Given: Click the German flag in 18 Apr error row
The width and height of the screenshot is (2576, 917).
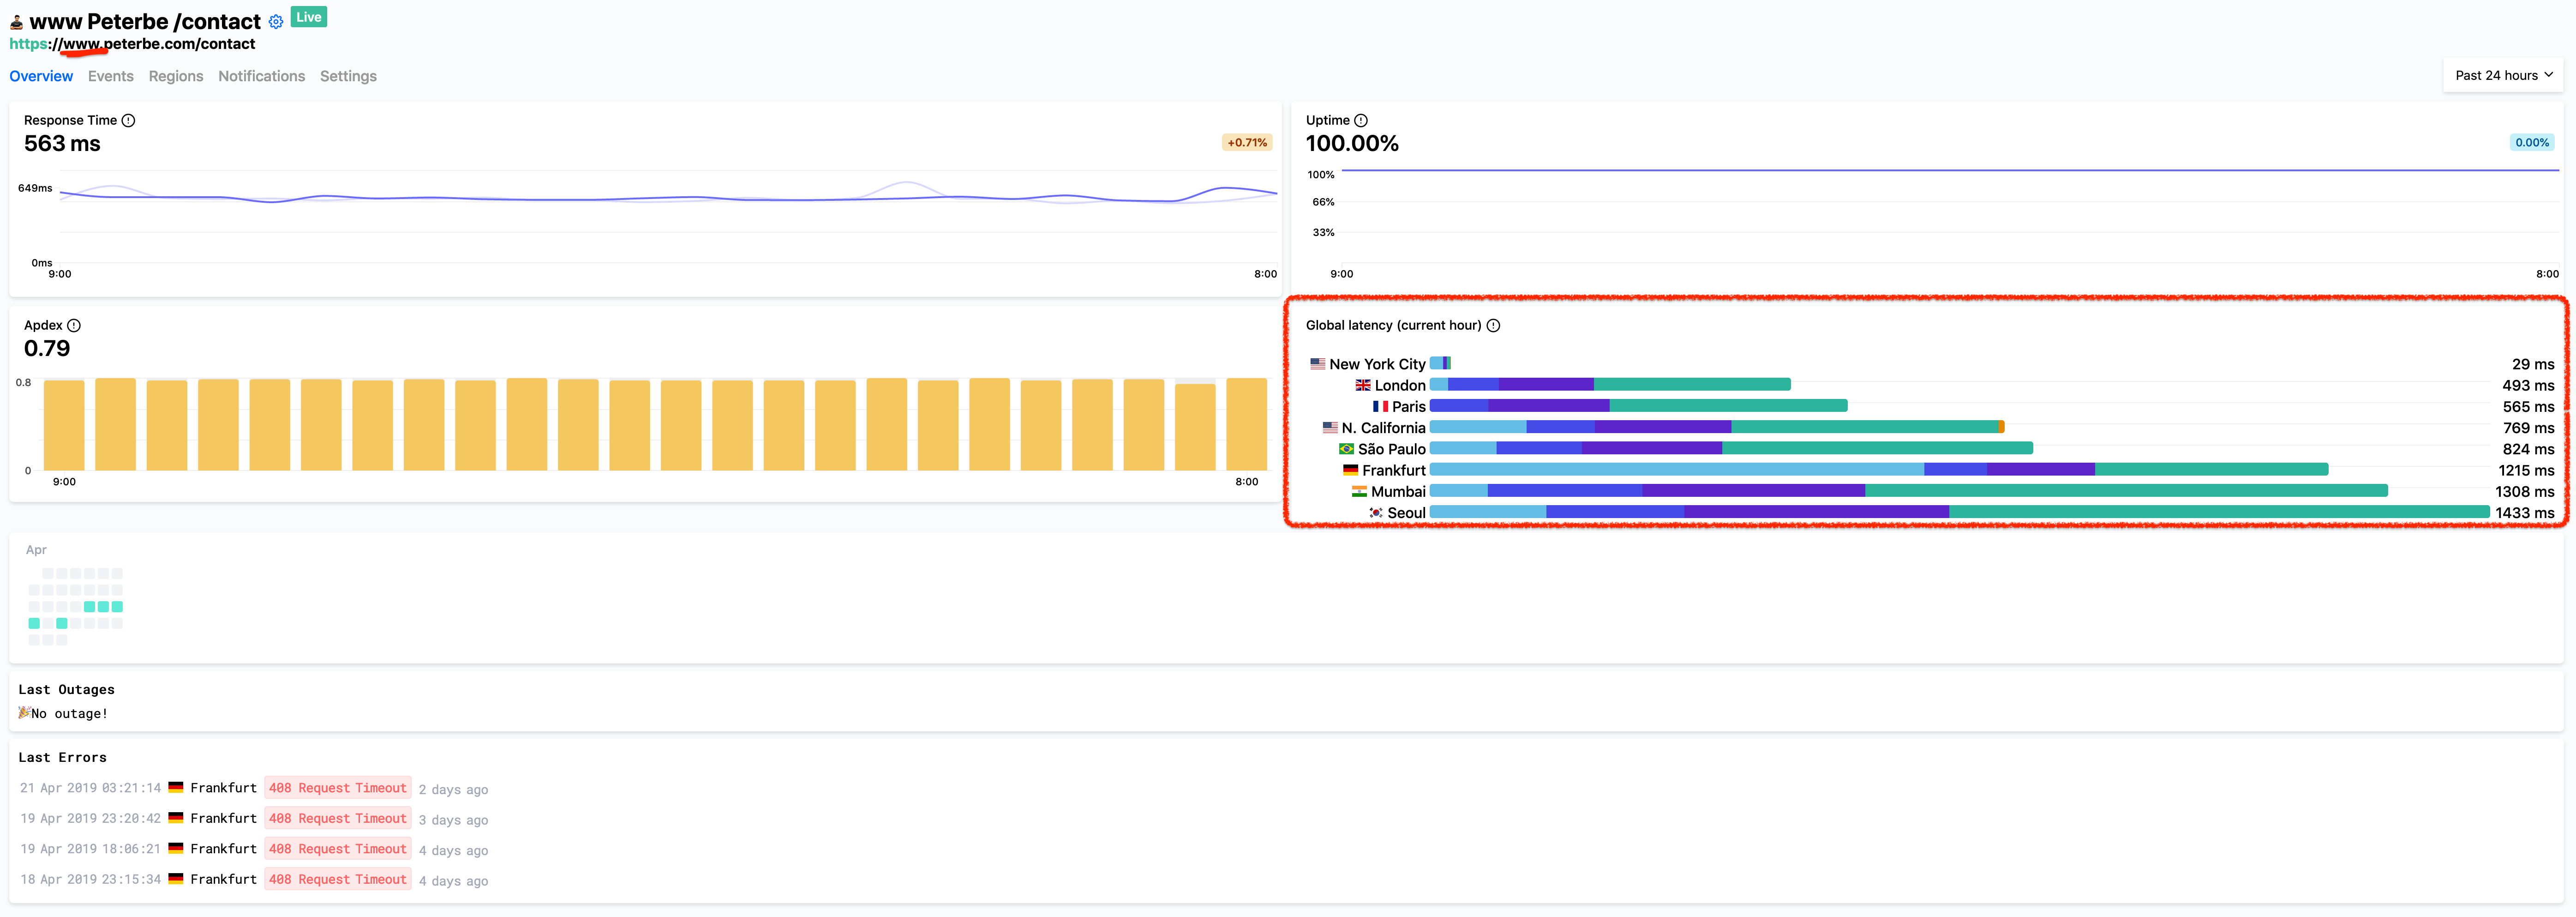Looking at the screenshot, I should click(x=176, y=879).
